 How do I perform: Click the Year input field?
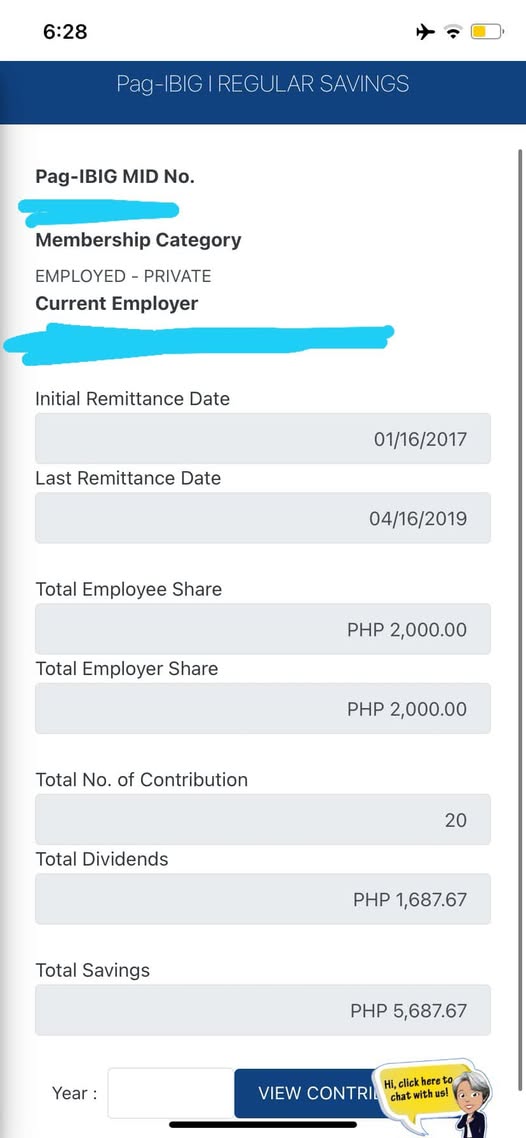pos(170,1092)
